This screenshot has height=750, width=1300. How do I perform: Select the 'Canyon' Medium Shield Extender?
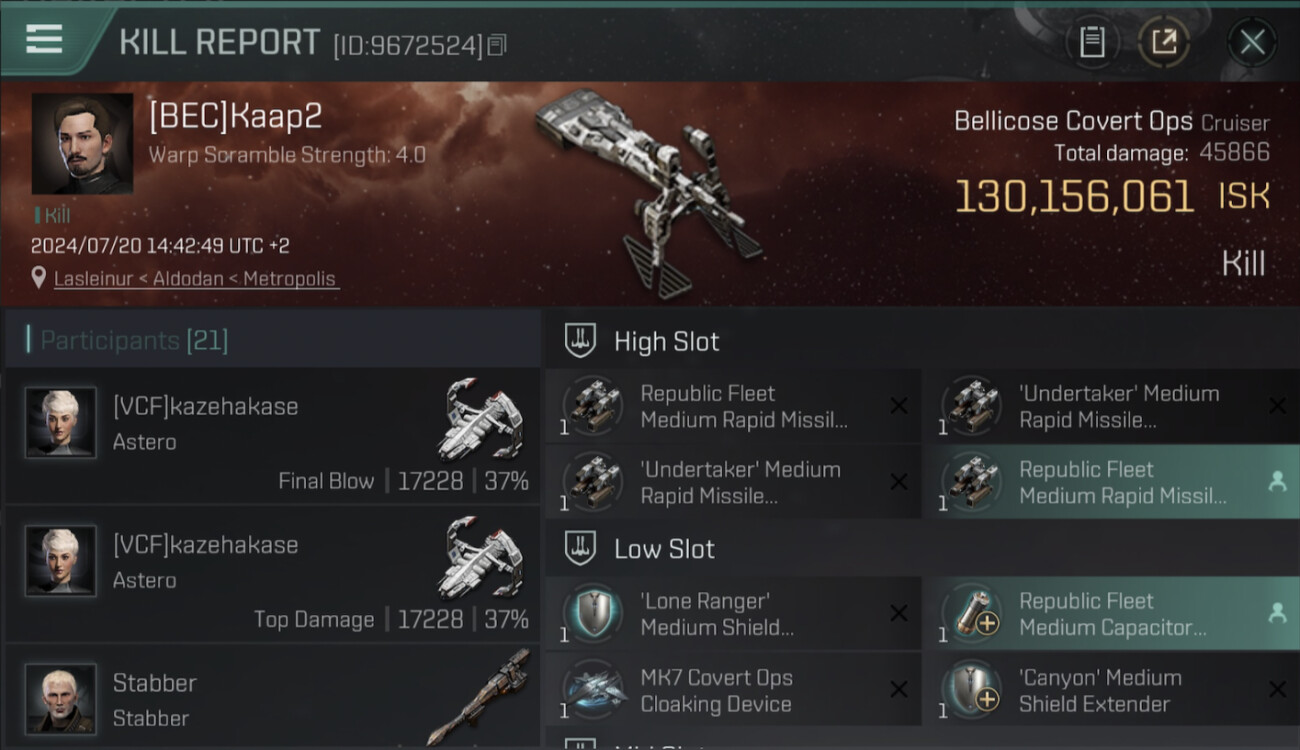coord(1111,690)
